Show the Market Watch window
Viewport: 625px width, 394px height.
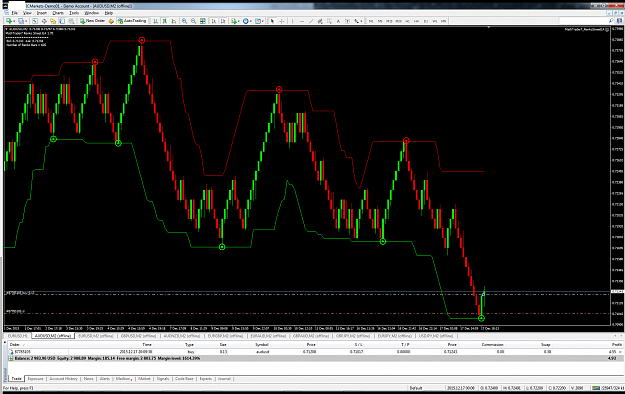[x=35, y=21]
